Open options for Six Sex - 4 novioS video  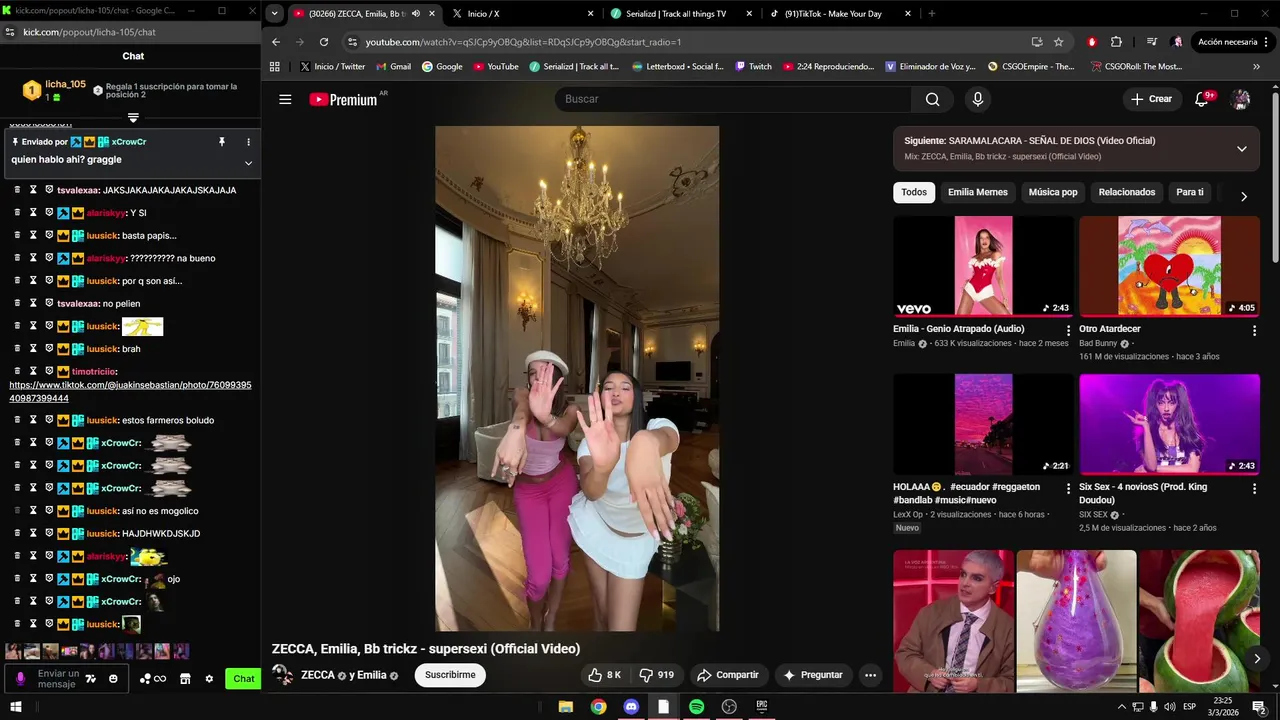point(1254,488)
